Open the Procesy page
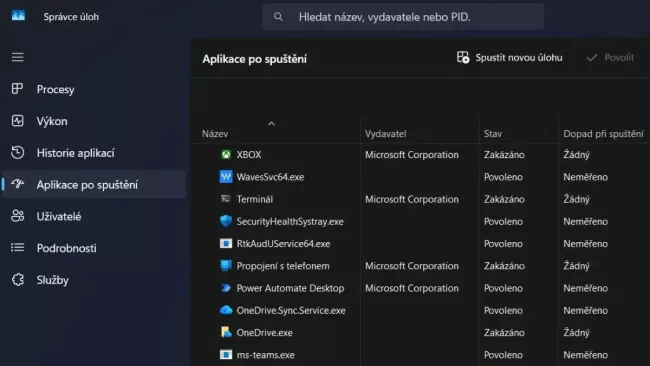Image resolution: width=650 pixels, height=366 pixels. tap(95, 89)
